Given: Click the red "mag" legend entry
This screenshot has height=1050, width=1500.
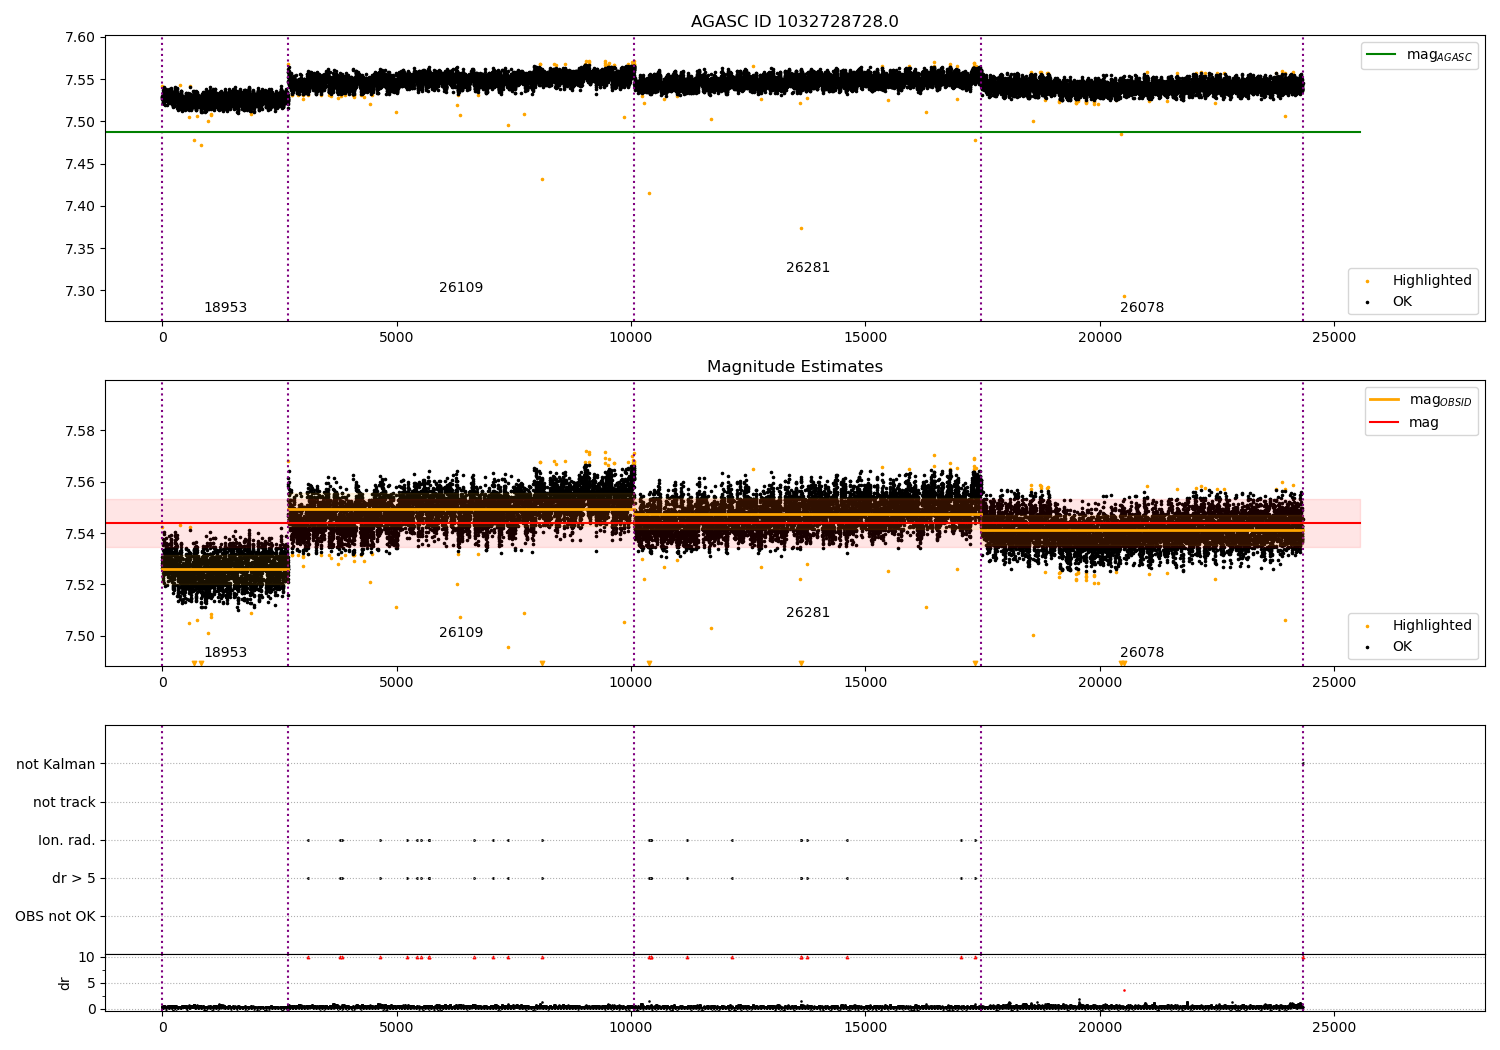Looking at the screenshot, I should pyautogui.click(x=1424, y=423).
